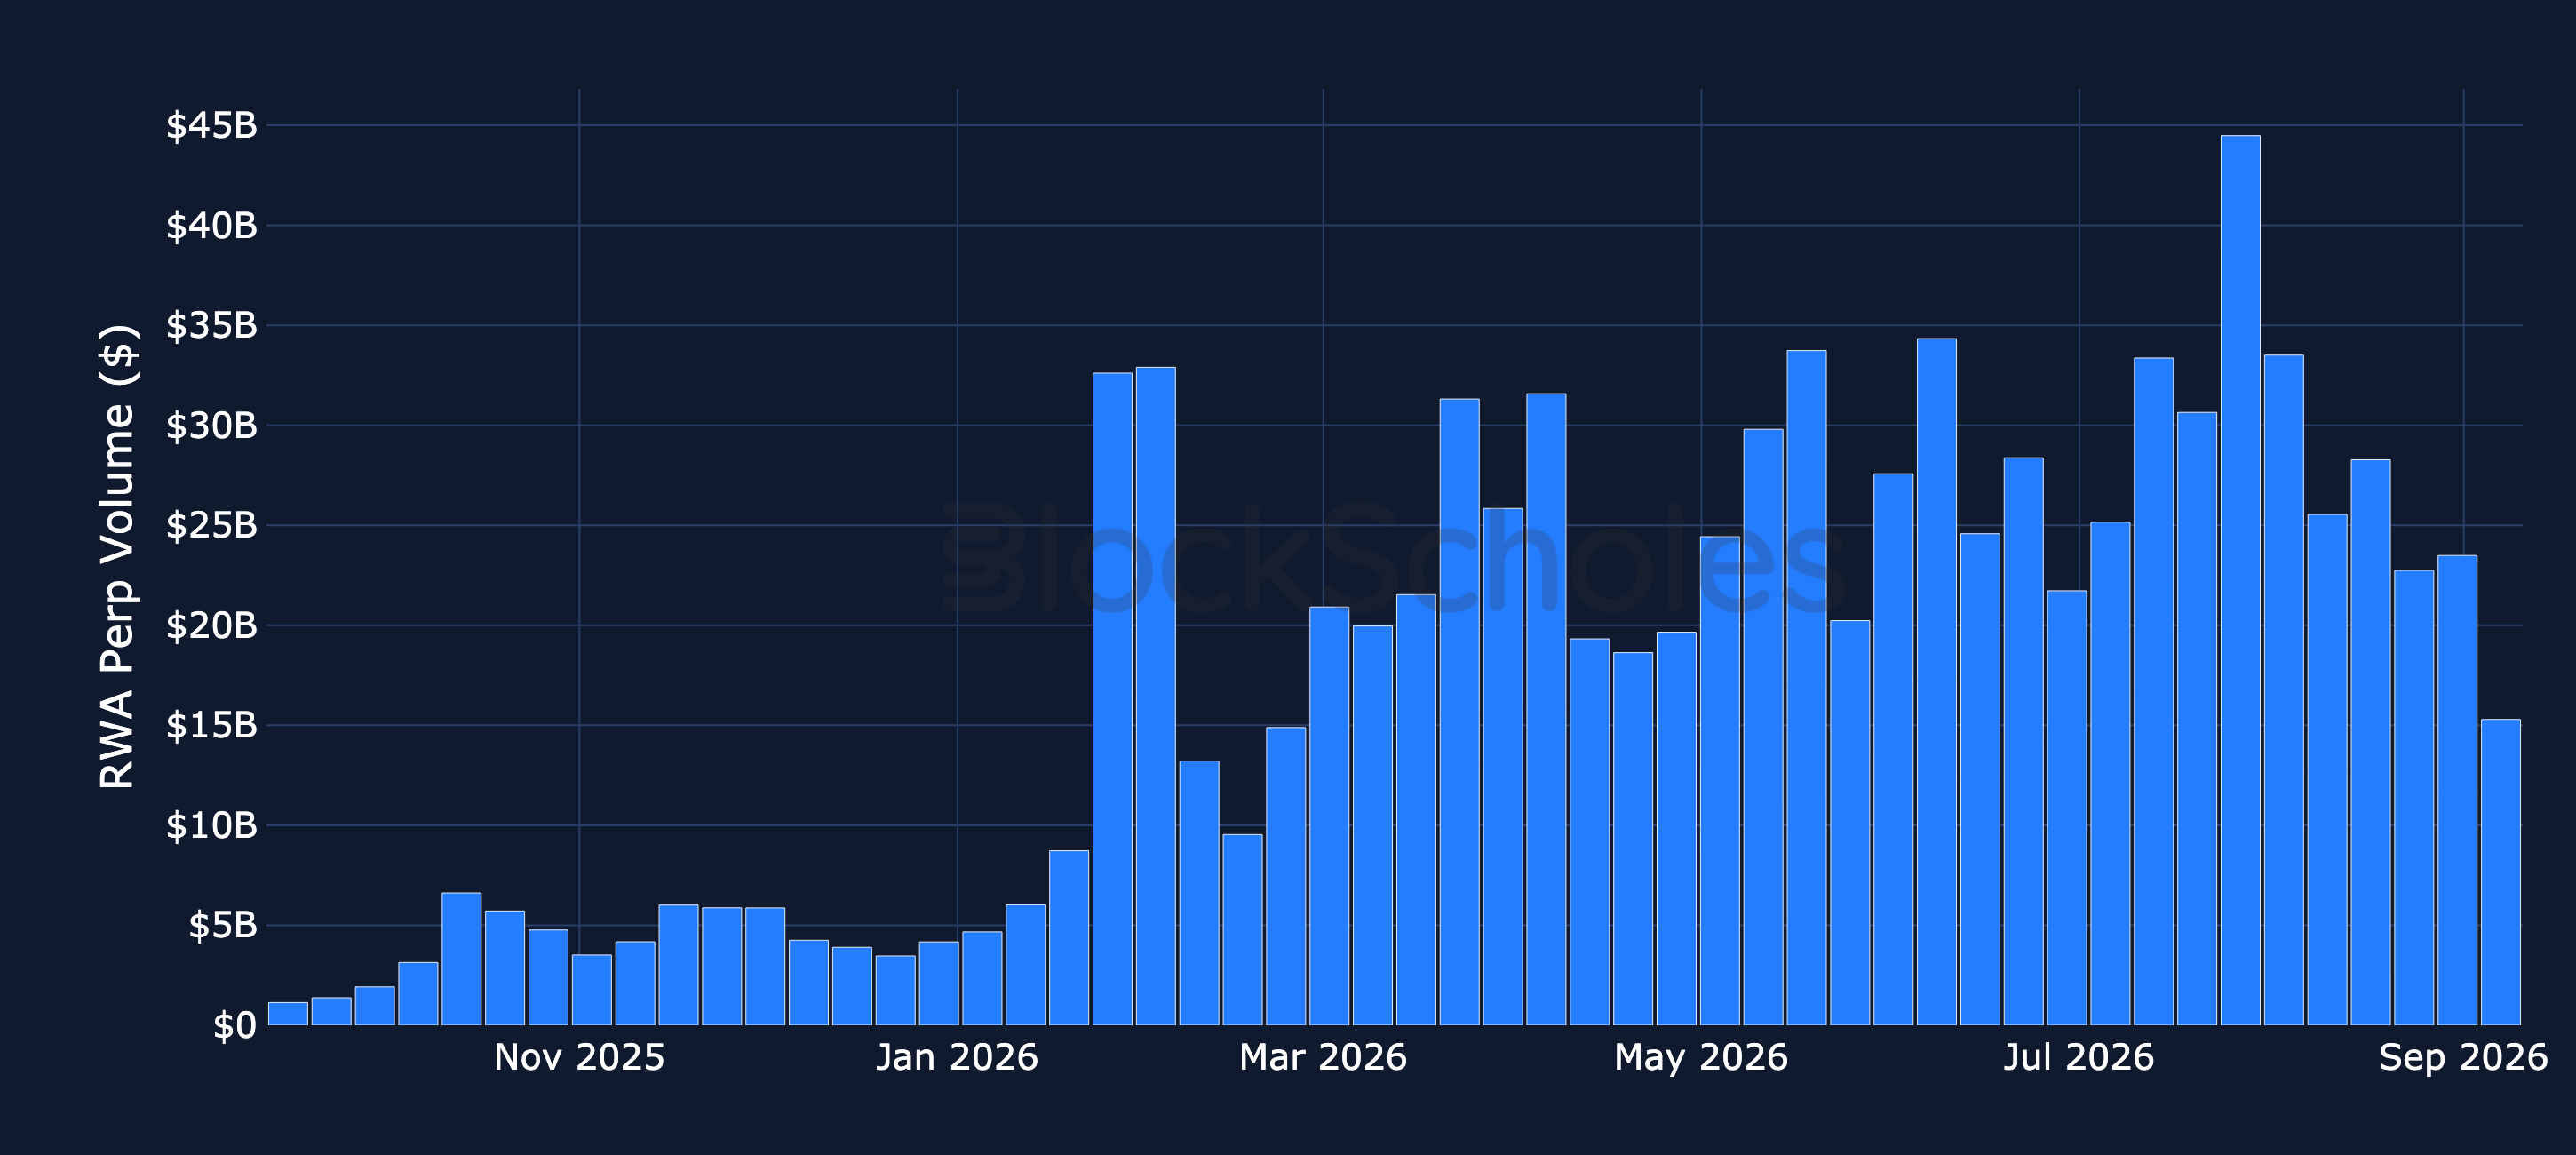Click the $25B y-axis label

pos(211,526)
